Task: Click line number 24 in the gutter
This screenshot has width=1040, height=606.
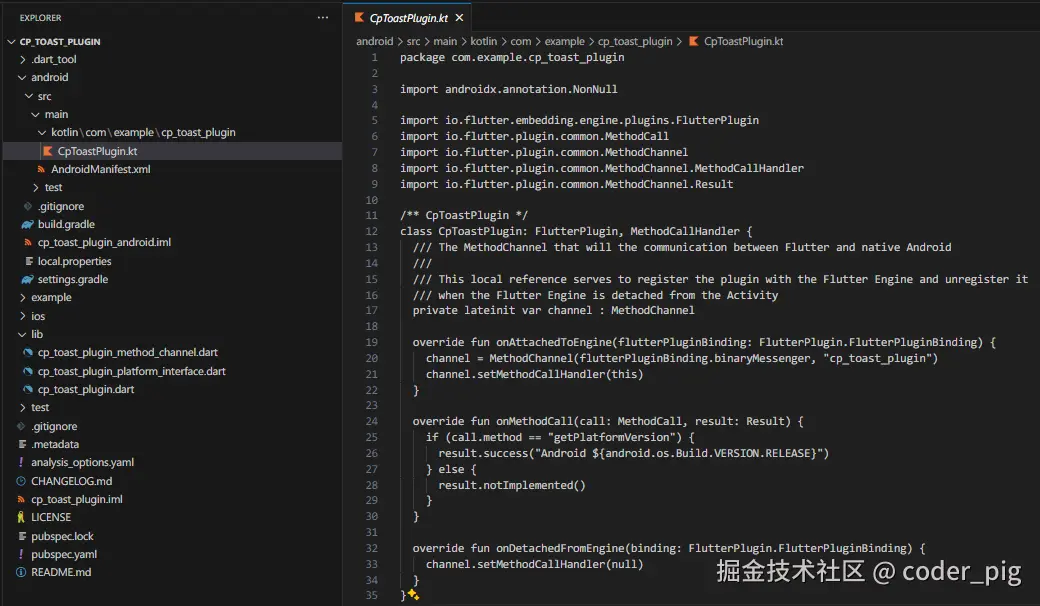Action: [371, 421]
